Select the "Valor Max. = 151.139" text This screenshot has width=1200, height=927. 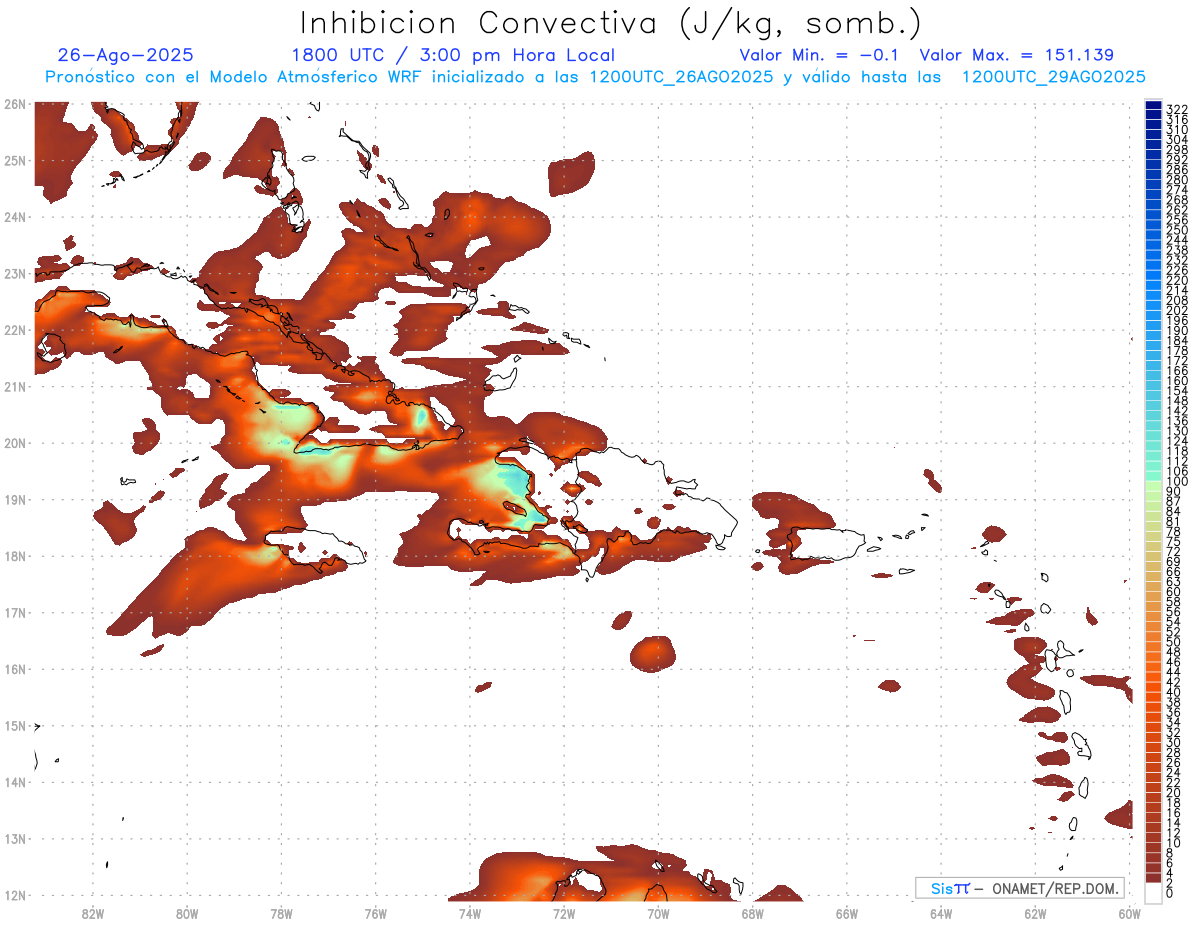1017,55
